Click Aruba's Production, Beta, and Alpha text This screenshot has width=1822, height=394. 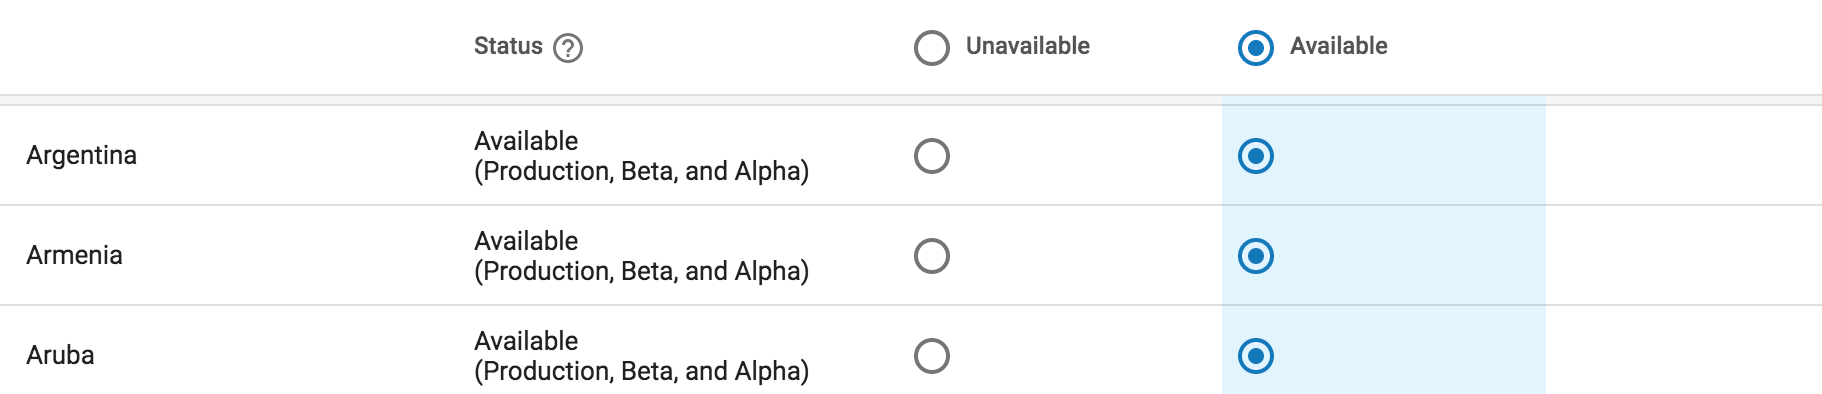642,371
